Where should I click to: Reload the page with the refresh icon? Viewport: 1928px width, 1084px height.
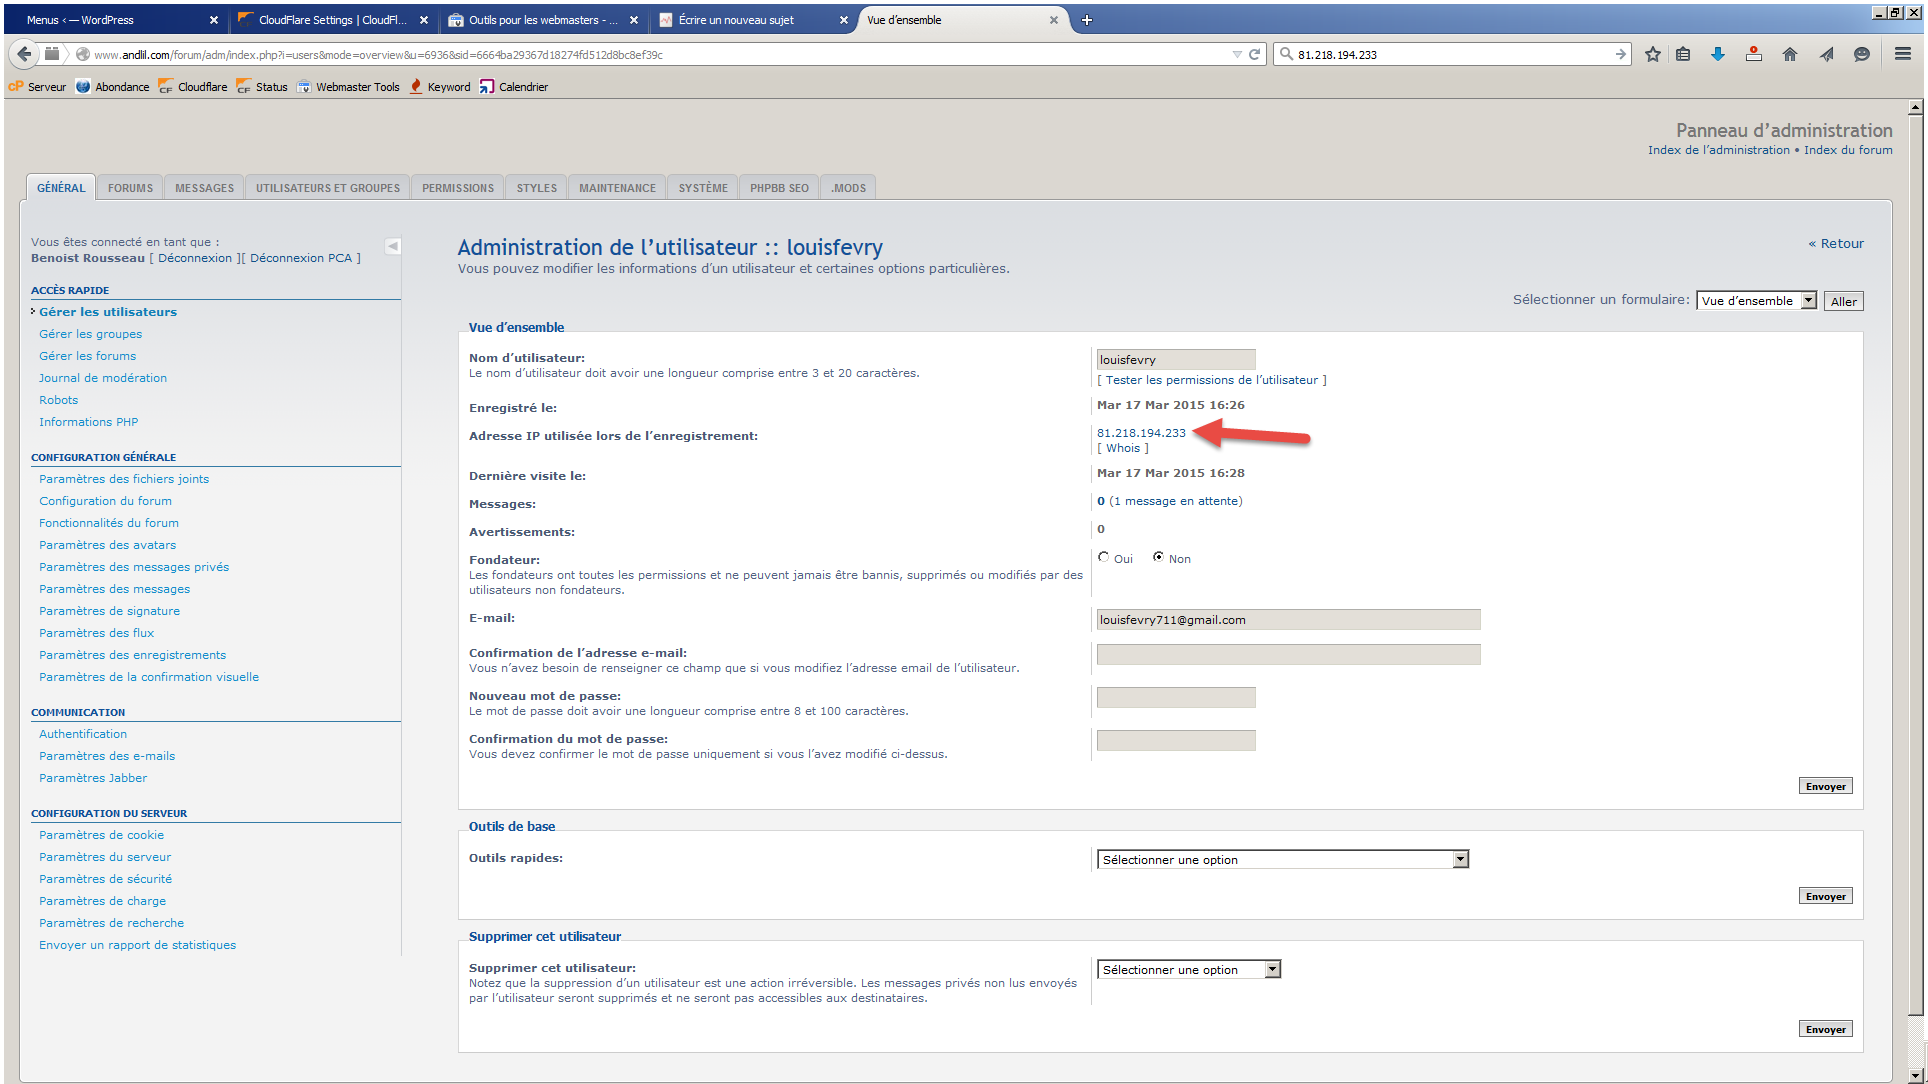tap(1254, 54)
